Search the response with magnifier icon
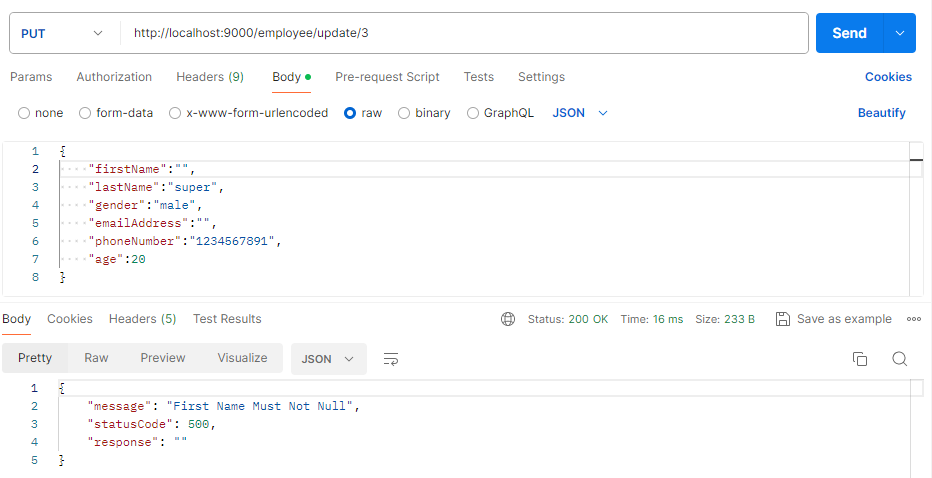Screen dimensions: 932x478 tap(899, 359)
